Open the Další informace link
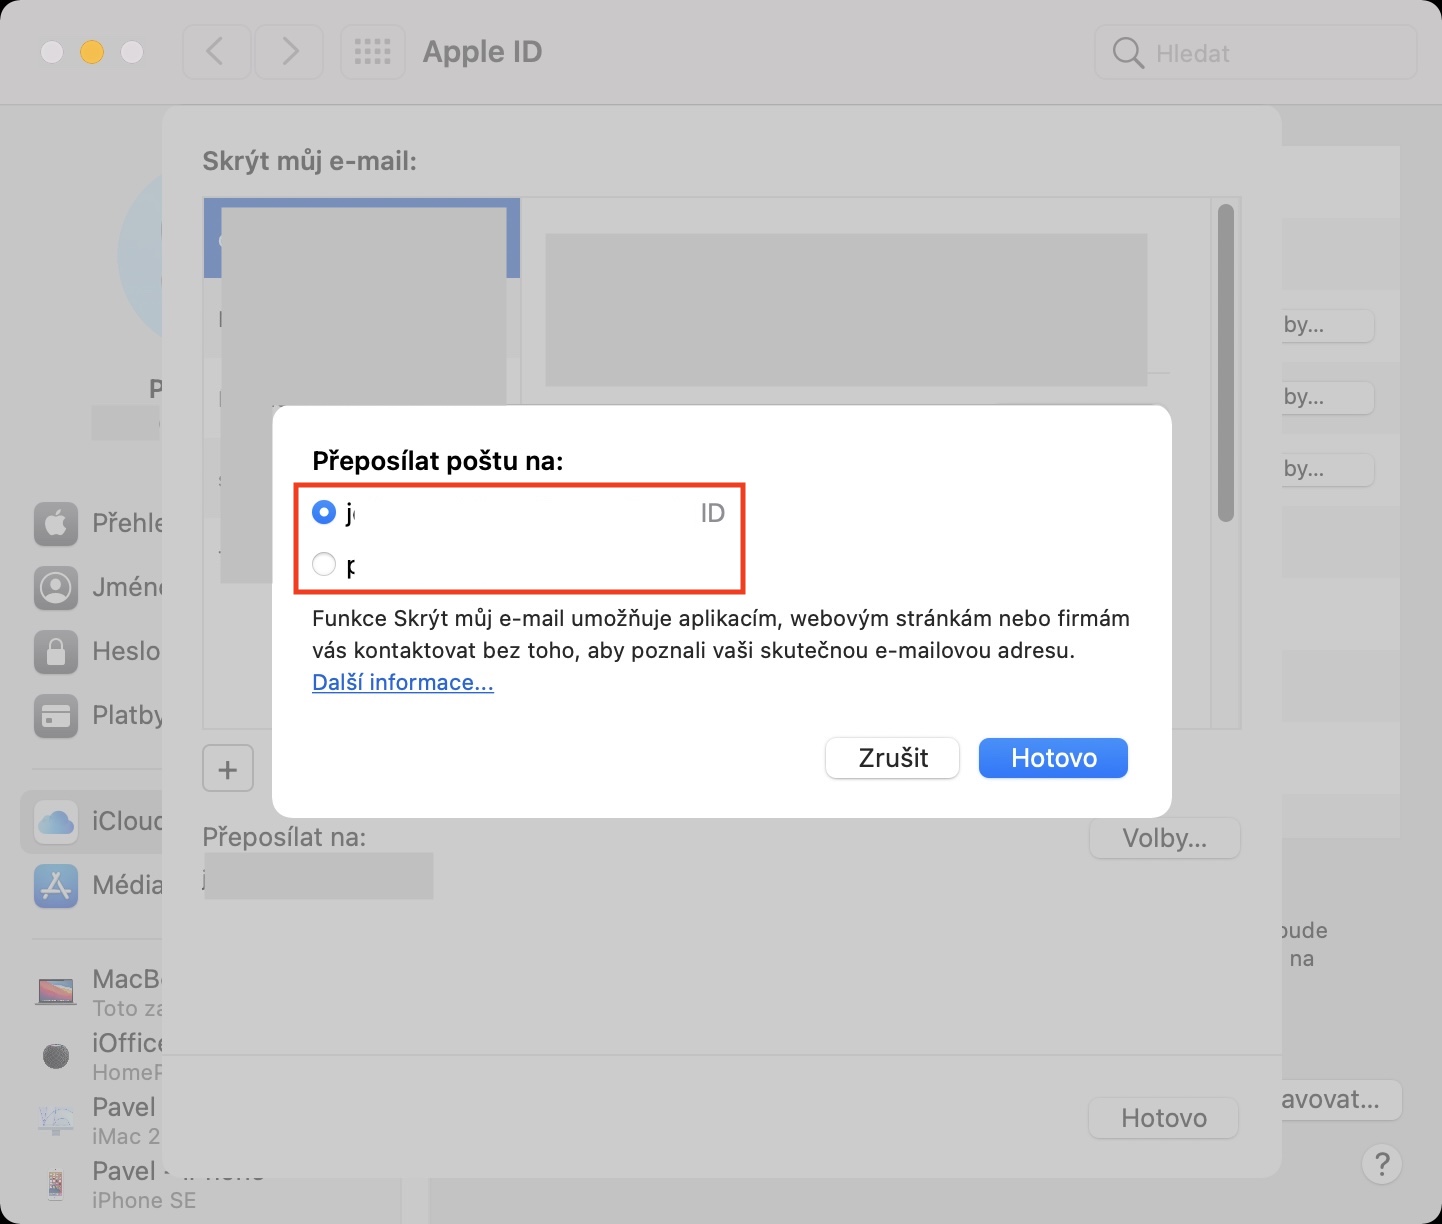1442x1224 pixels. 403,683
